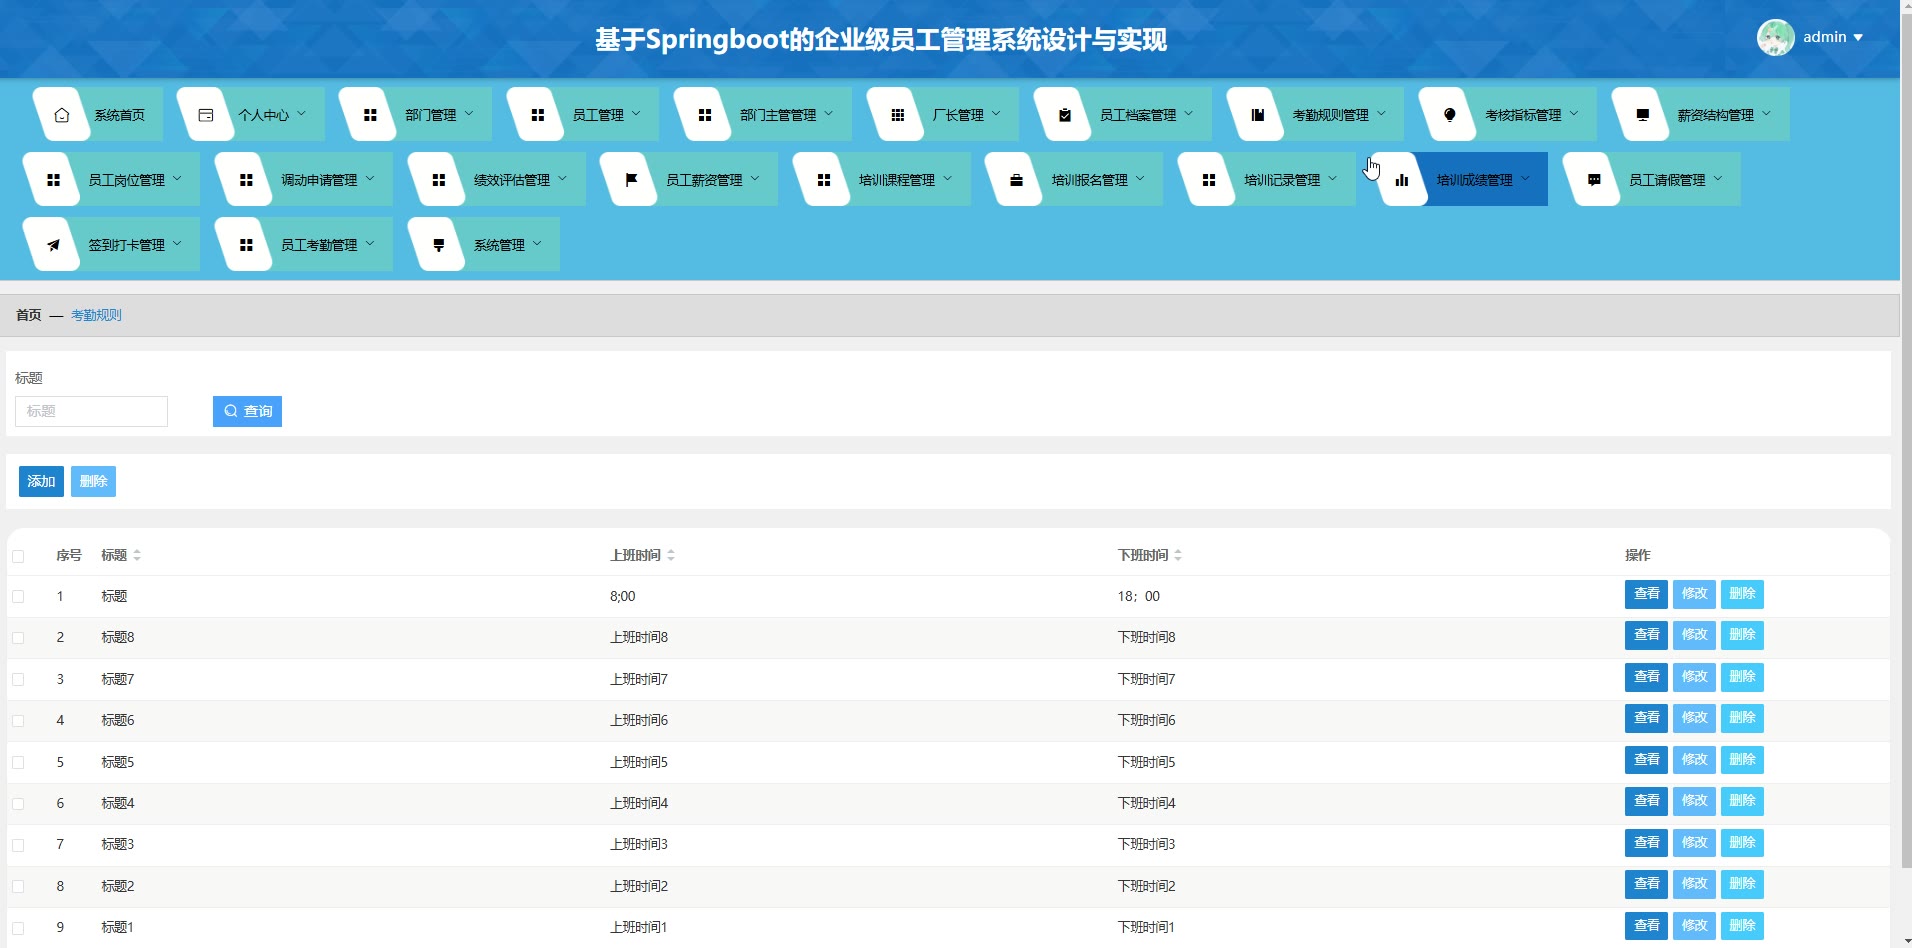Click the 查询 search button
The image size is (1912, 948).
tap(247, 411)
